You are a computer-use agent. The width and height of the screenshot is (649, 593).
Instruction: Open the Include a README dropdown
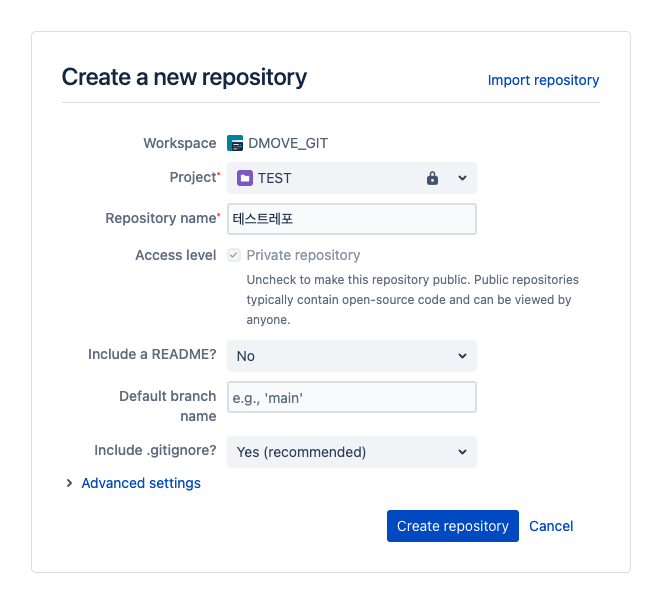[351, 356]
